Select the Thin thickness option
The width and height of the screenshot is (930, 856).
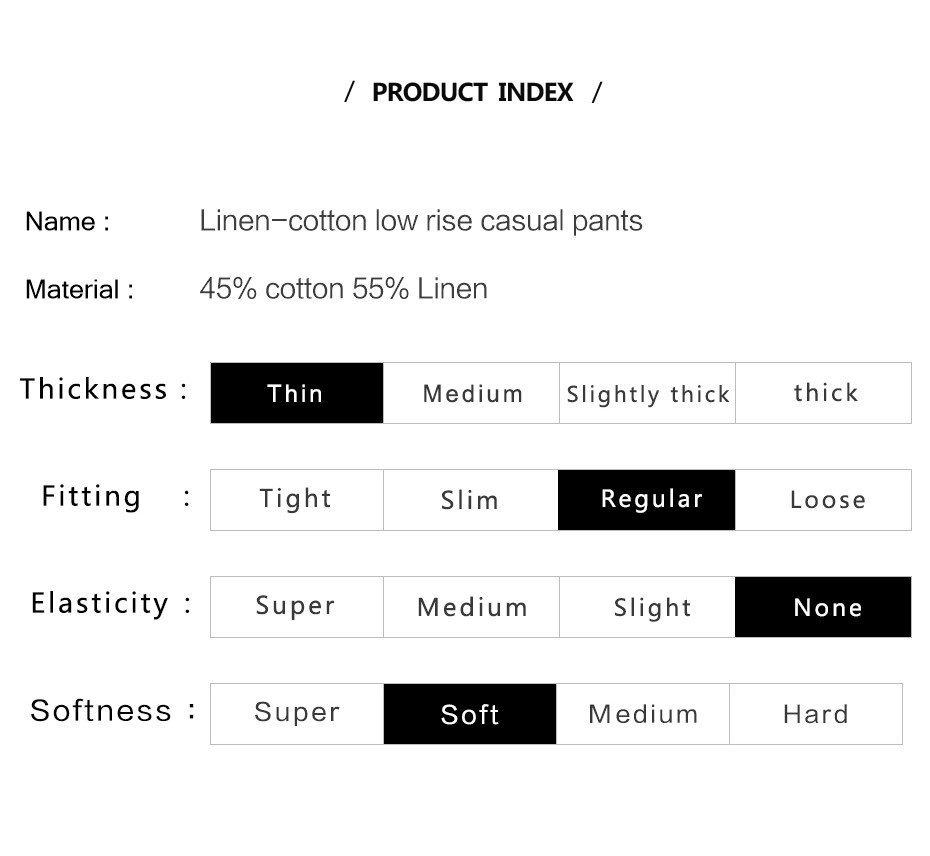pos(297,393)
